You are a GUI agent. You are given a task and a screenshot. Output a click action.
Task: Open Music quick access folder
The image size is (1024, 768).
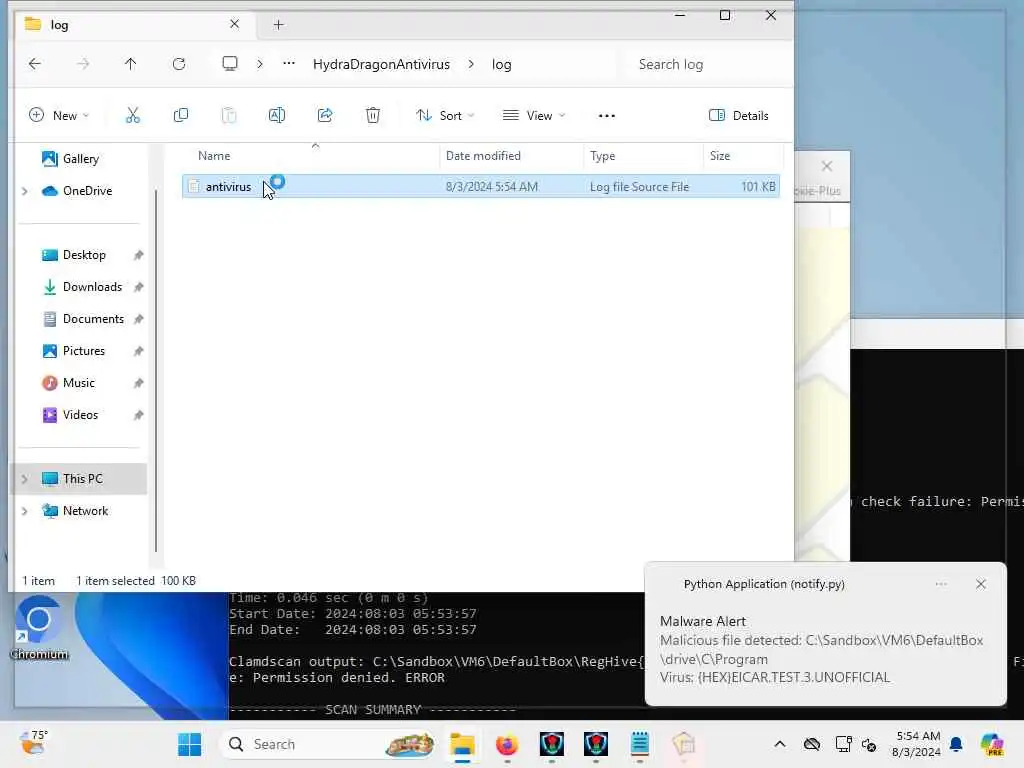[x=78, y=383]
